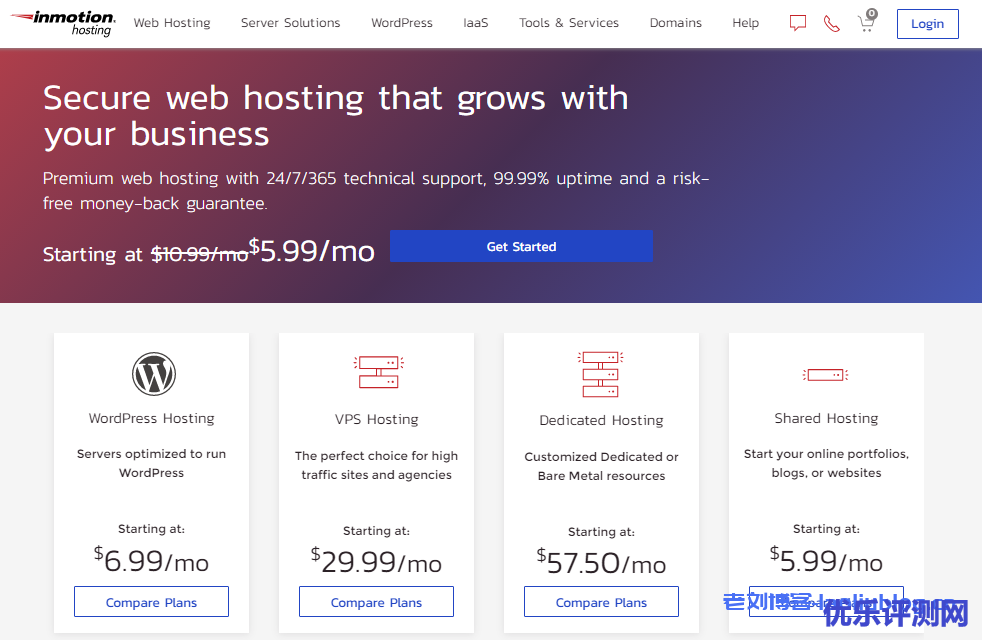Click the InMotion Hosting logo
This screenshot has width=982, height=640.
point(62,23)
